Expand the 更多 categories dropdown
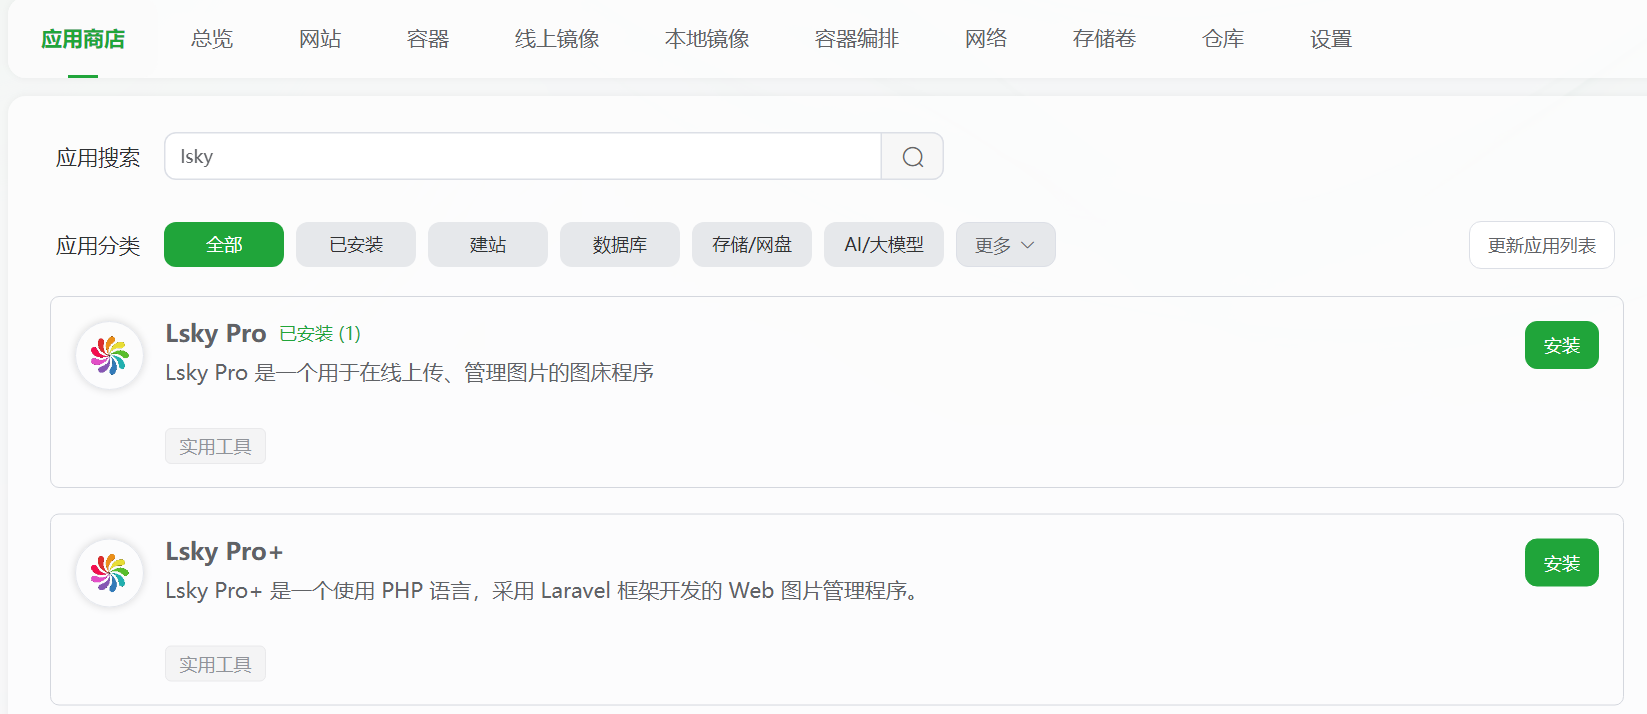1647x714 pixels. (1005, 245)
